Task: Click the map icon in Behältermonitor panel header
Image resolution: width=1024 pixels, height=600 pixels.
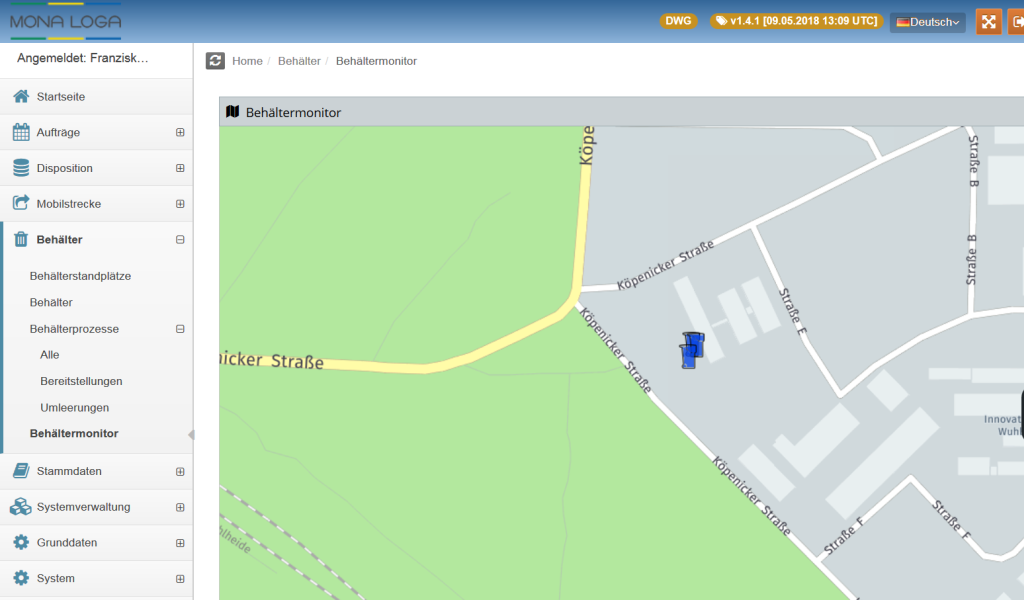Action: pyautogui.click(x=232, y=112)
